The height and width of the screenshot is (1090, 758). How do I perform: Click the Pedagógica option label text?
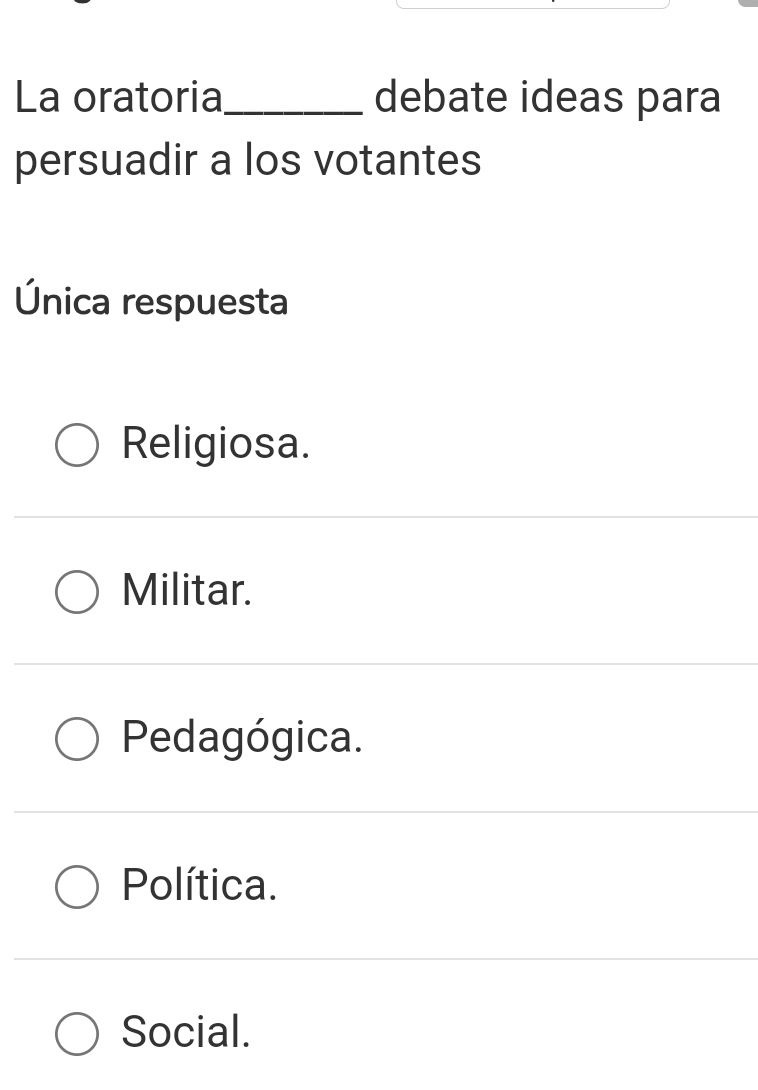[242, 738]
